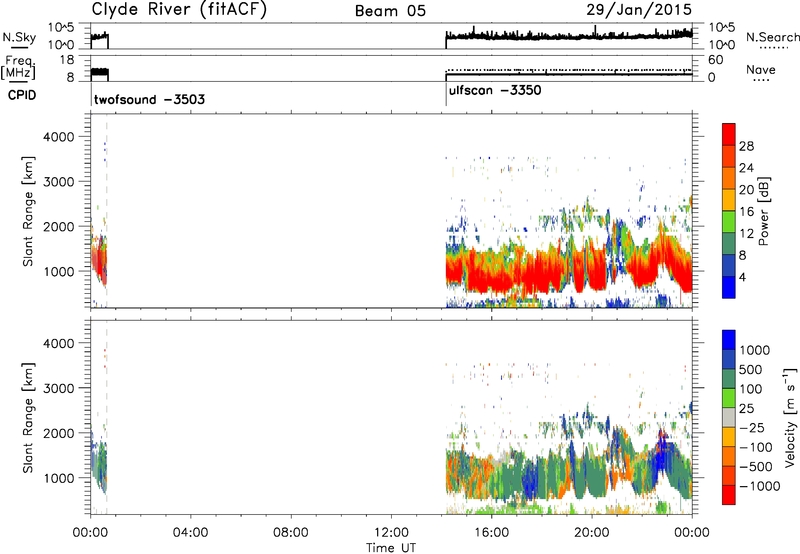Click the 'Power [dB]' colorbar title
800x554 pixels.
click(763, 211)
